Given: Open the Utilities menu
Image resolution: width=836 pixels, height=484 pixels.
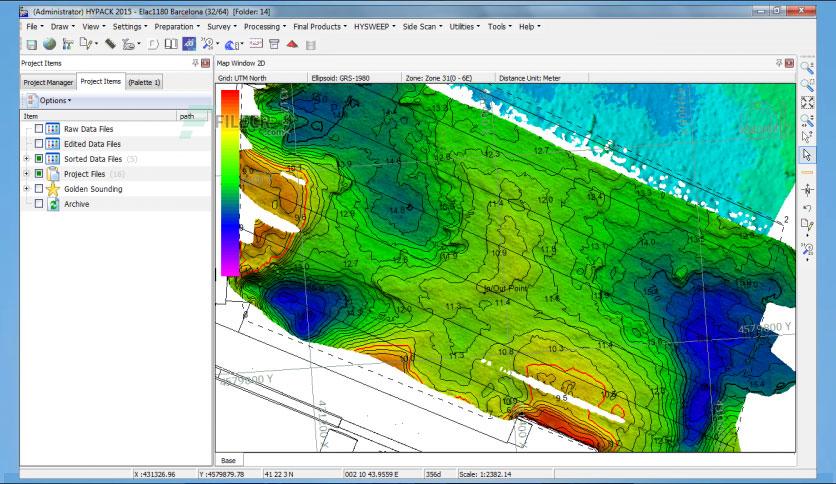Looking at the screenshot, I should coord(464,26).
